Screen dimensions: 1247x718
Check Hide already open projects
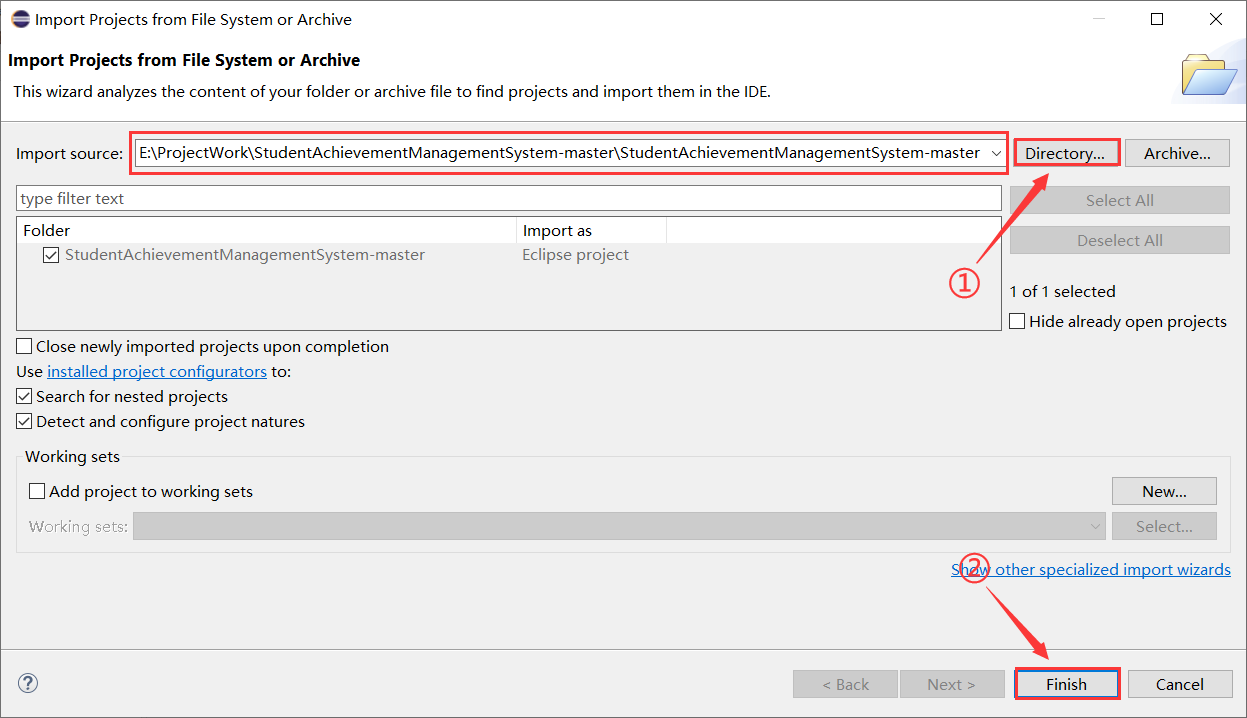click(x=1017, y=322)
